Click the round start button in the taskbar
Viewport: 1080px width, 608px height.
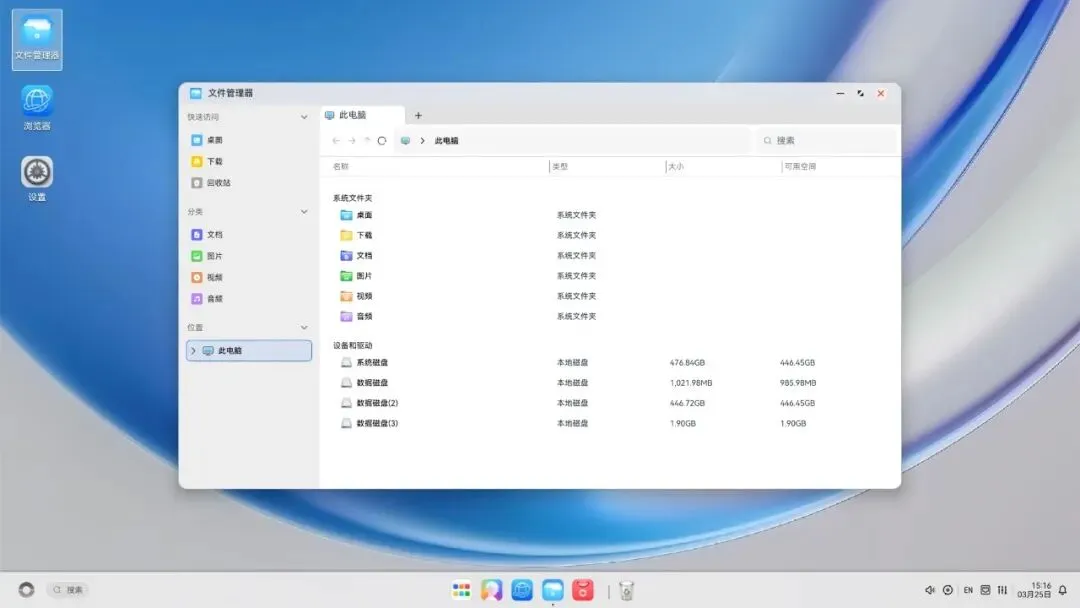click(26, 590)
